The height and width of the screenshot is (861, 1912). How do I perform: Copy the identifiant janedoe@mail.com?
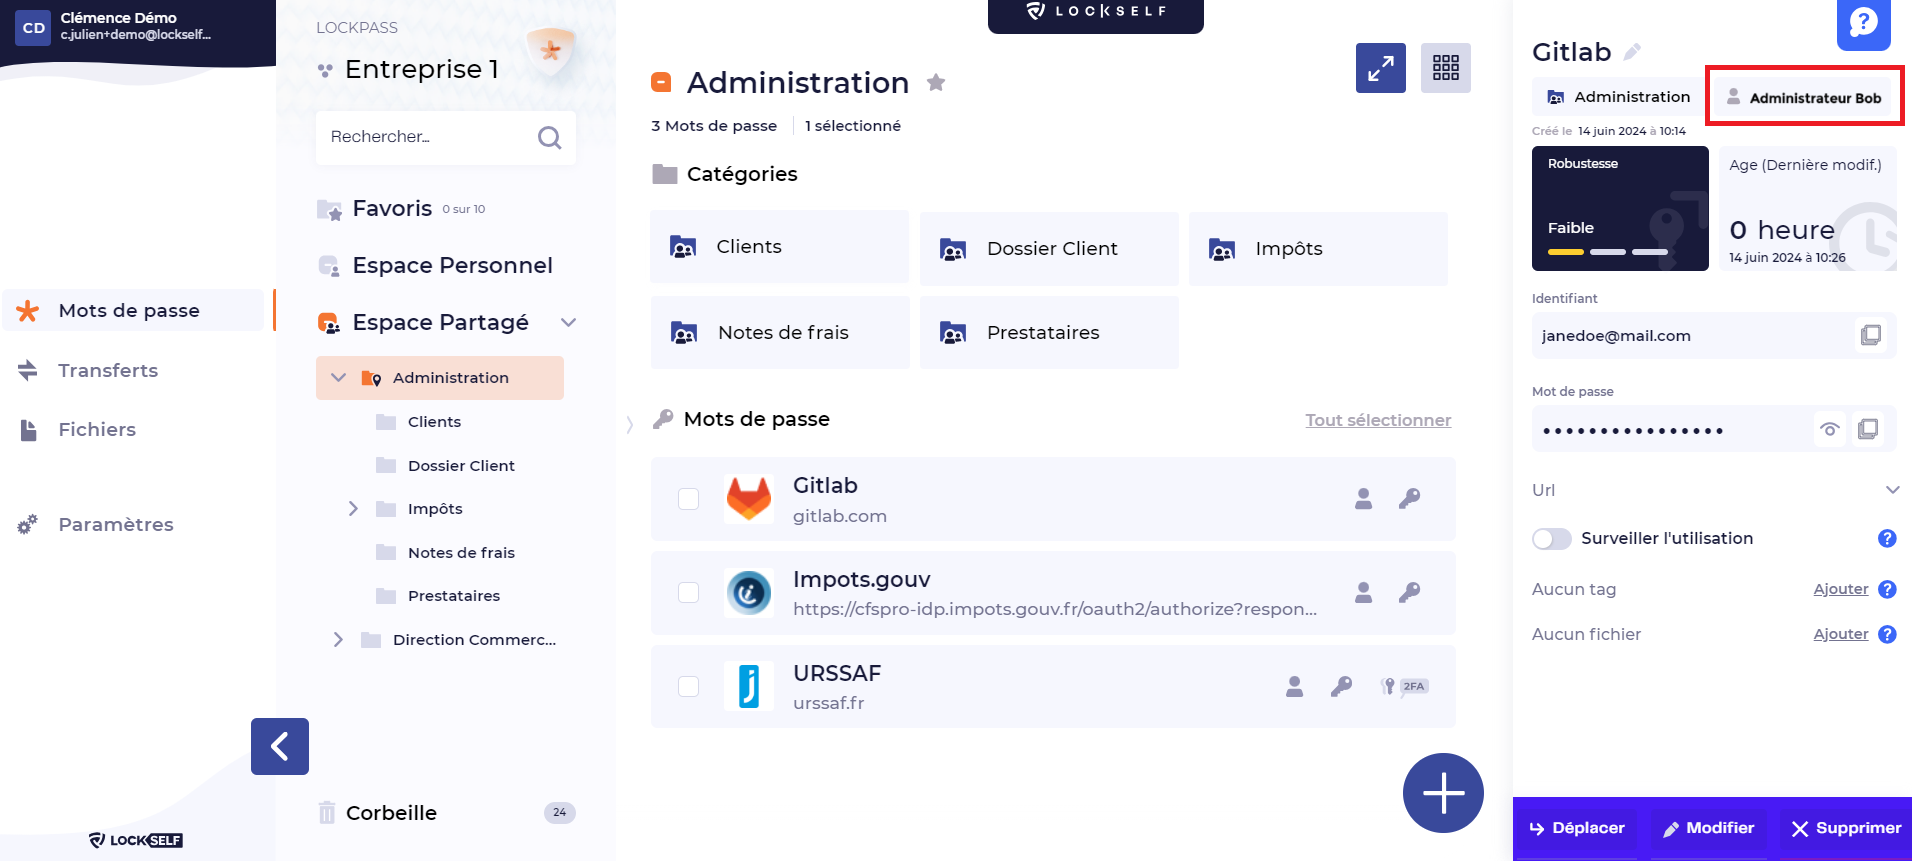1870,335
